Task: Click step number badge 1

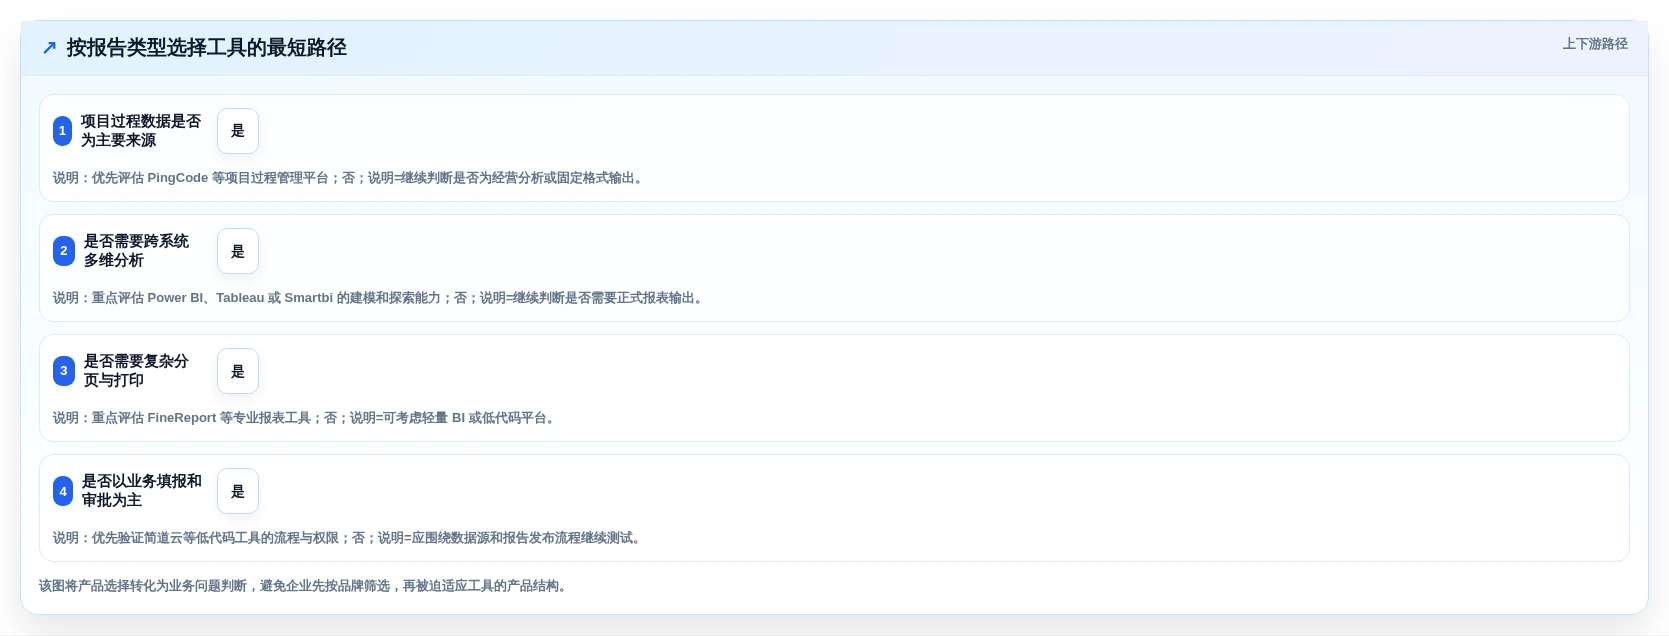Action: 62,131
